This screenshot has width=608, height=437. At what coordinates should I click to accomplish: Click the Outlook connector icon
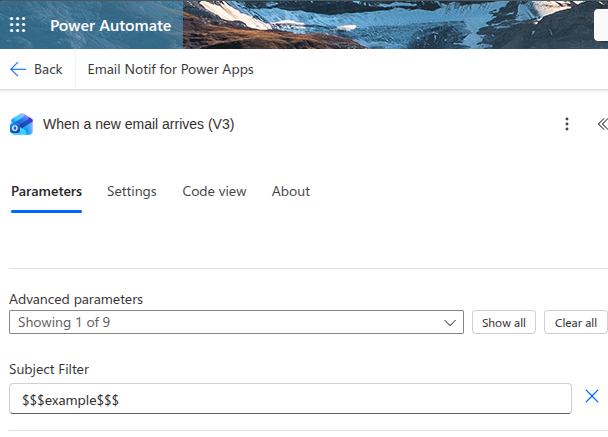(21, 124)
